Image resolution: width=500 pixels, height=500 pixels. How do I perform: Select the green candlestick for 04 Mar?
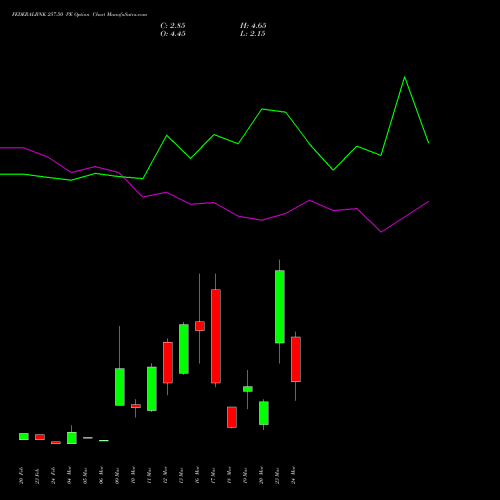[x=72, y=438]
